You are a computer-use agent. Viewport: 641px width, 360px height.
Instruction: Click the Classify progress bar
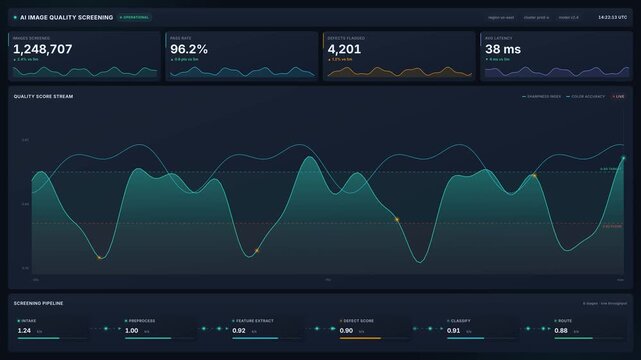click(482, 338)
